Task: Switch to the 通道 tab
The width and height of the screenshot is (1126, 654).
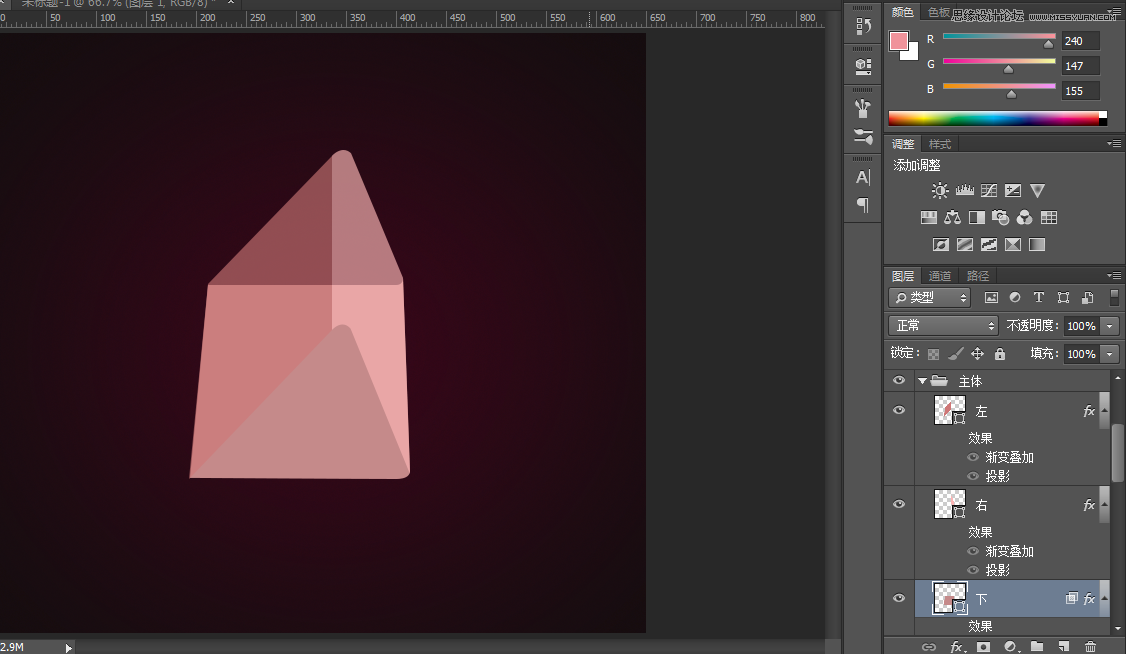Action: pyautogui.click(x=939, y=276)
